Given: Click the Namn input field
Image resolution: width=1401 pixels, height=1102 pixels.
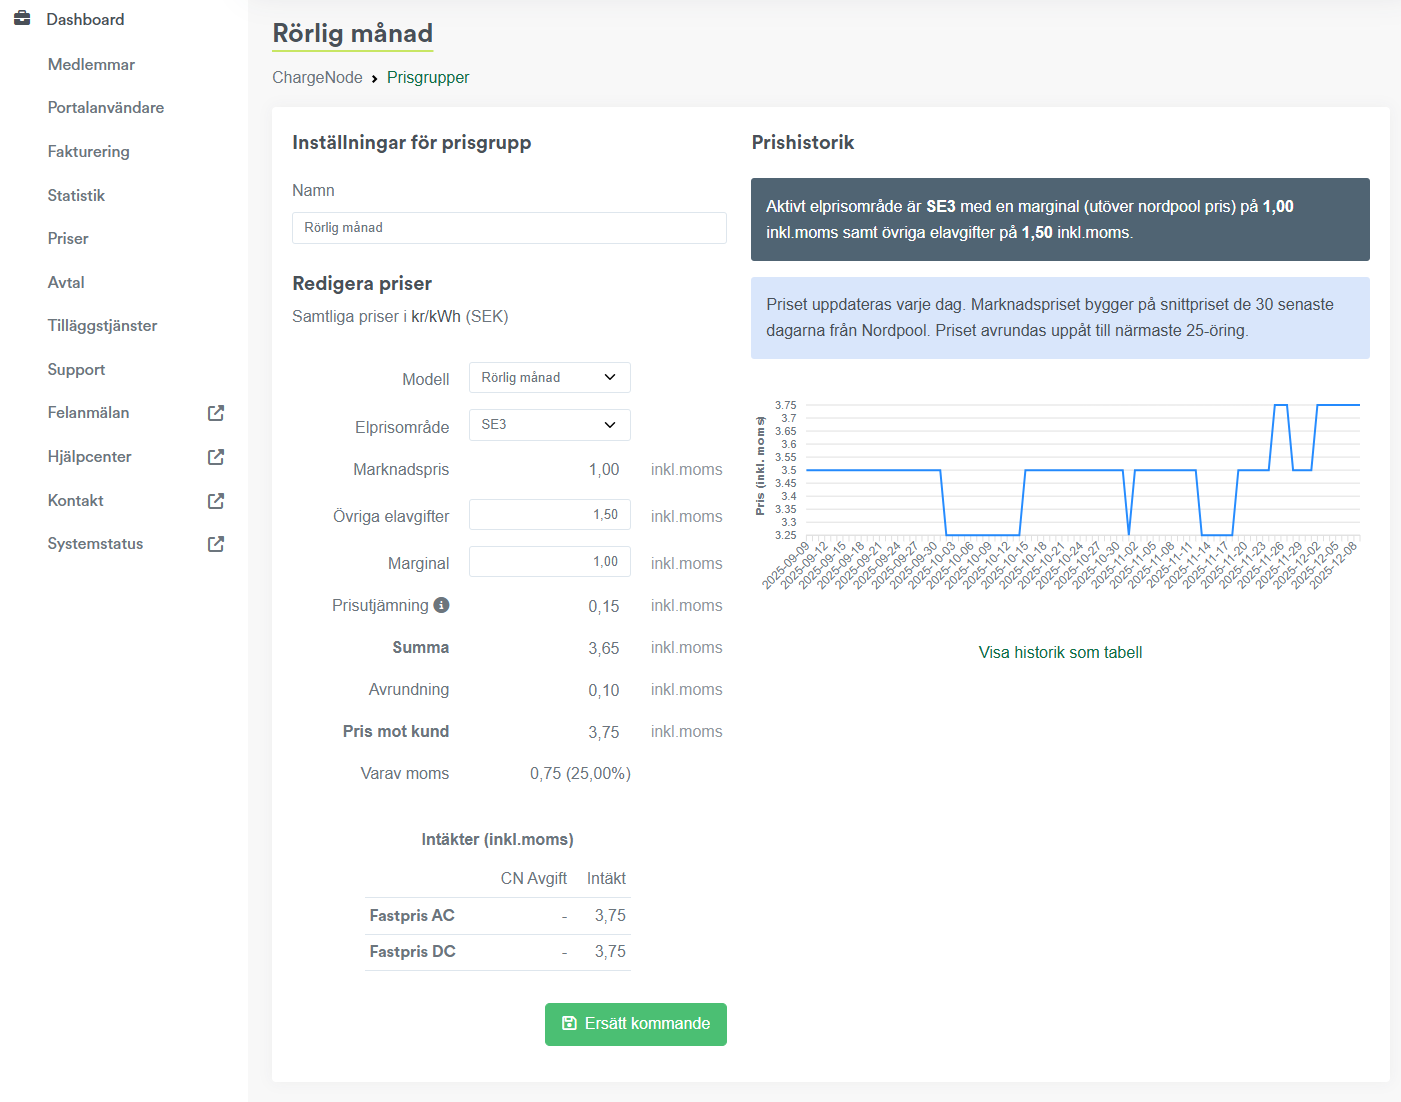Looking at the screenshot, I should coord(509,228).
